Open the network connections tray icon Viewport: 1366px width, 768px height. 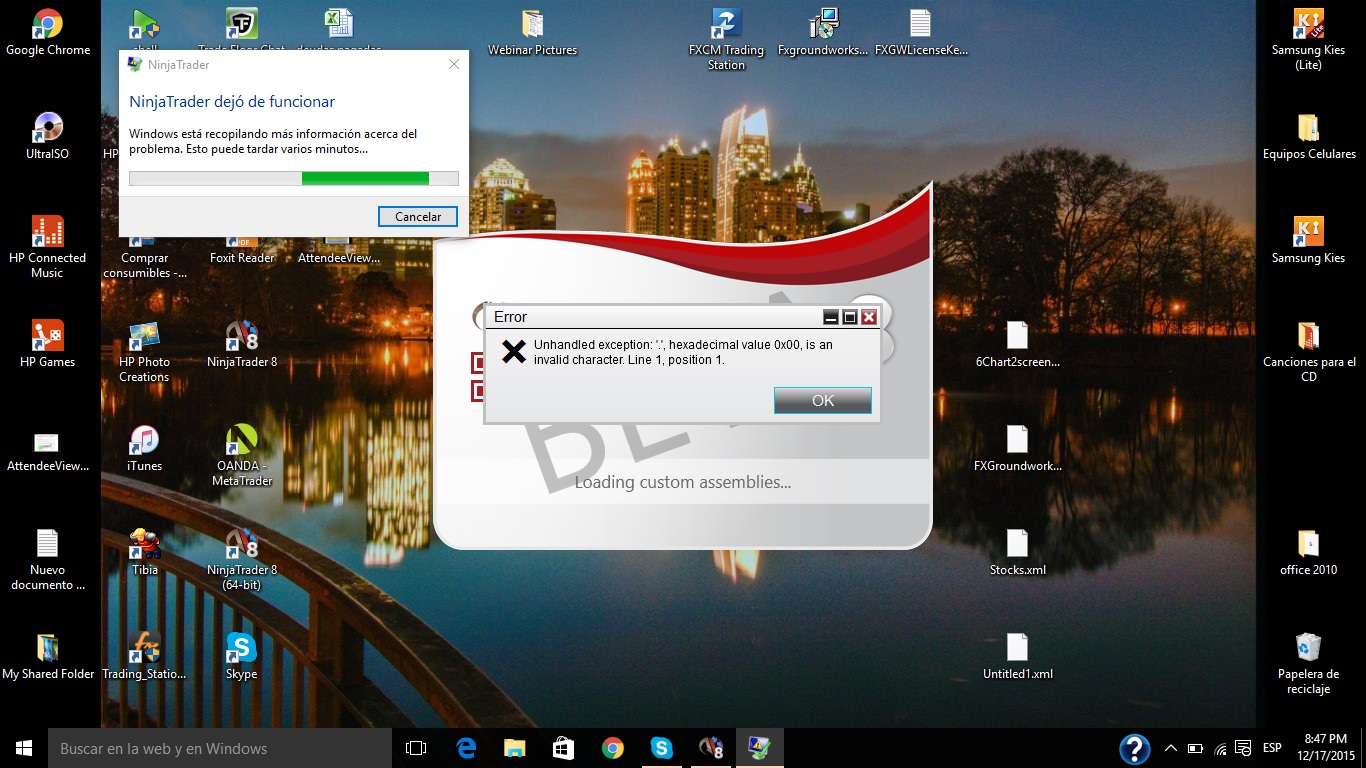pyautogui.click(x=1220, y=748)
